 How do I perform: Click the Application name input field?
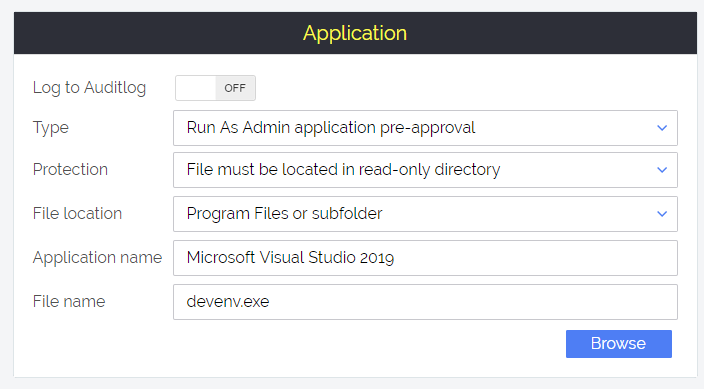(425, 258)
